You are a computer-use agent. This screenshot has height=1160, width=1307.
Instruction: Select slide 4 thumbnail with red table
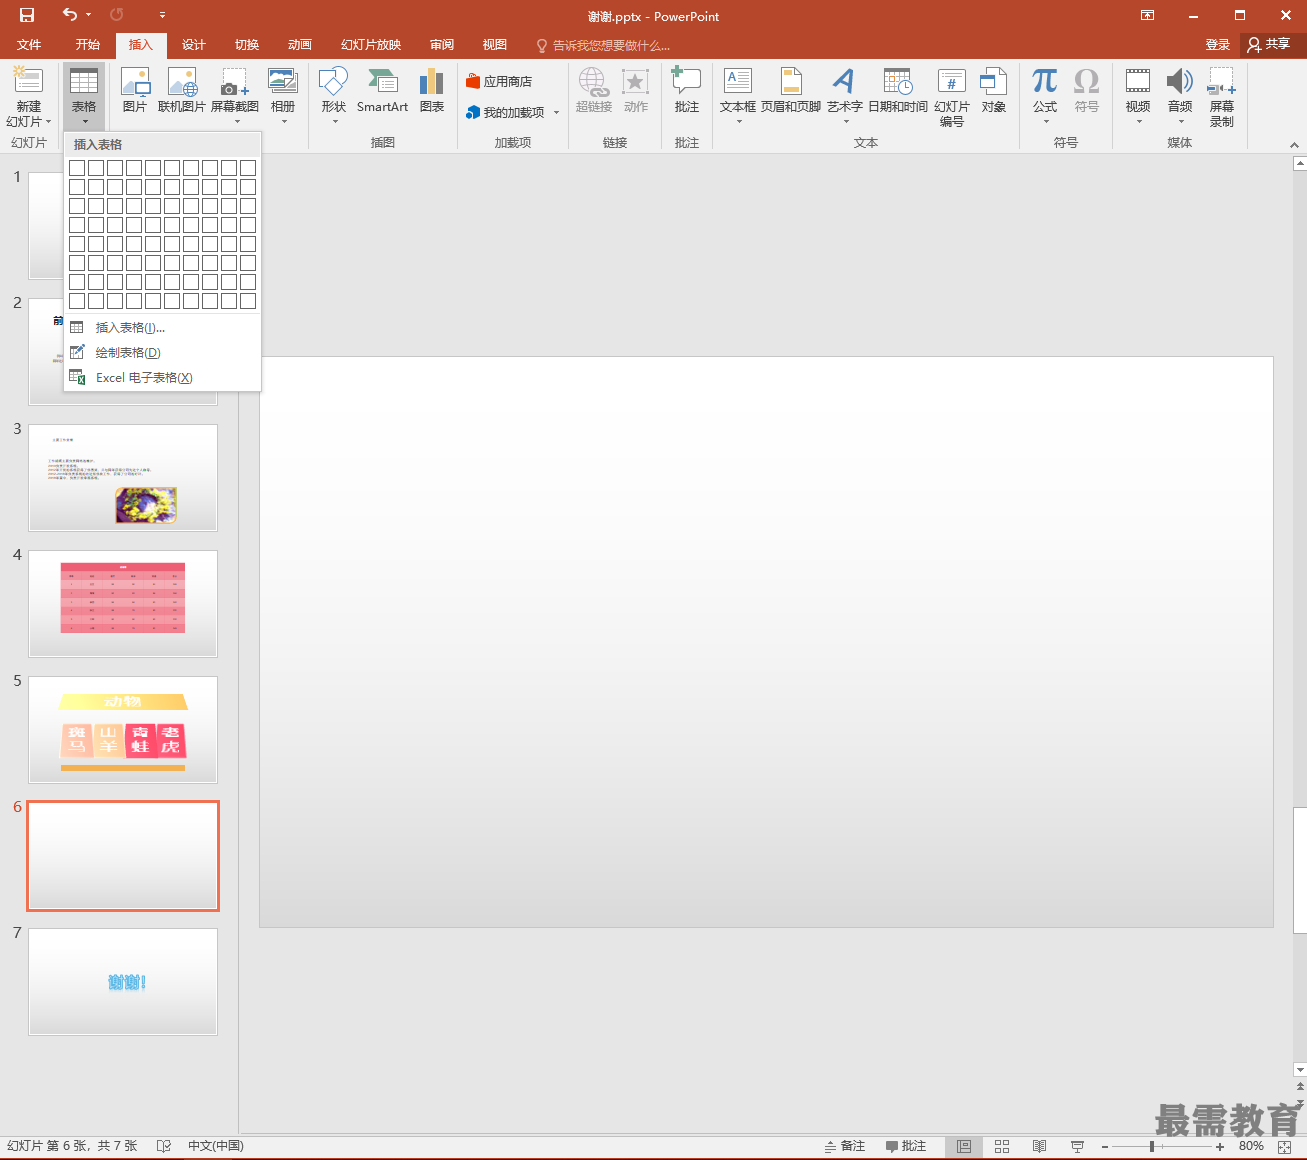coord(123,603)
